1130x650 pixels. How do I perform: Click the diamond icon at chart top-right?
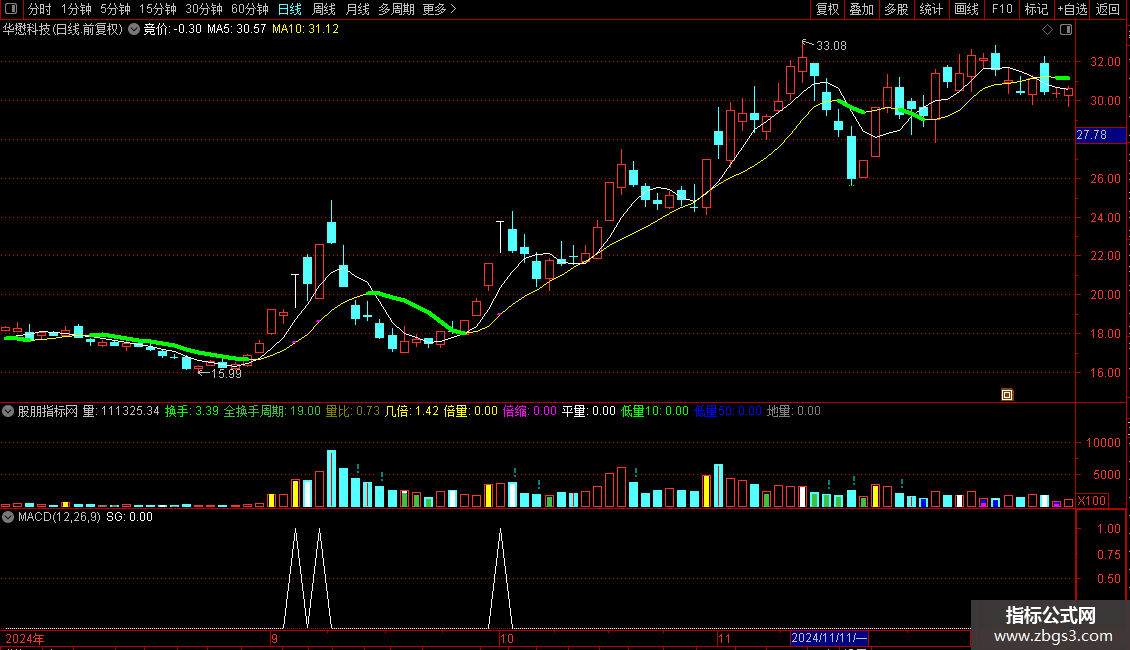[x=1048, y=30]
